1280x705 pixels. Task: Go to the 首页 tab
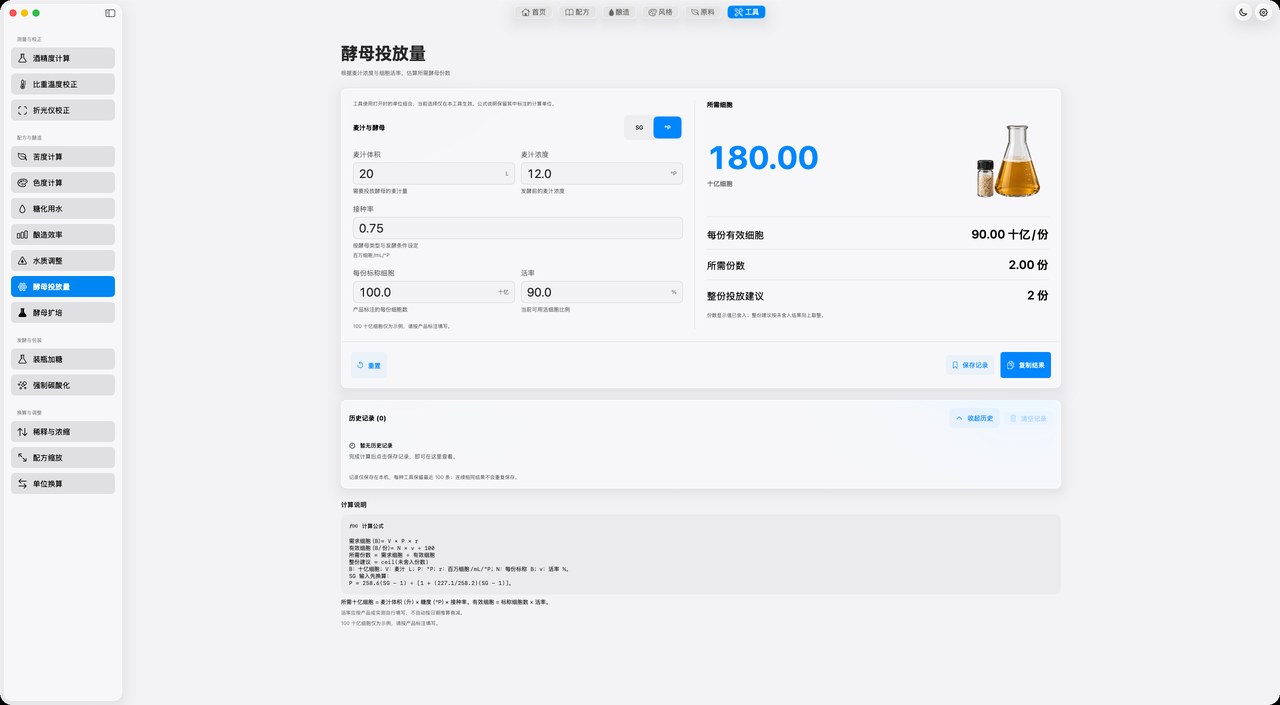534,12
